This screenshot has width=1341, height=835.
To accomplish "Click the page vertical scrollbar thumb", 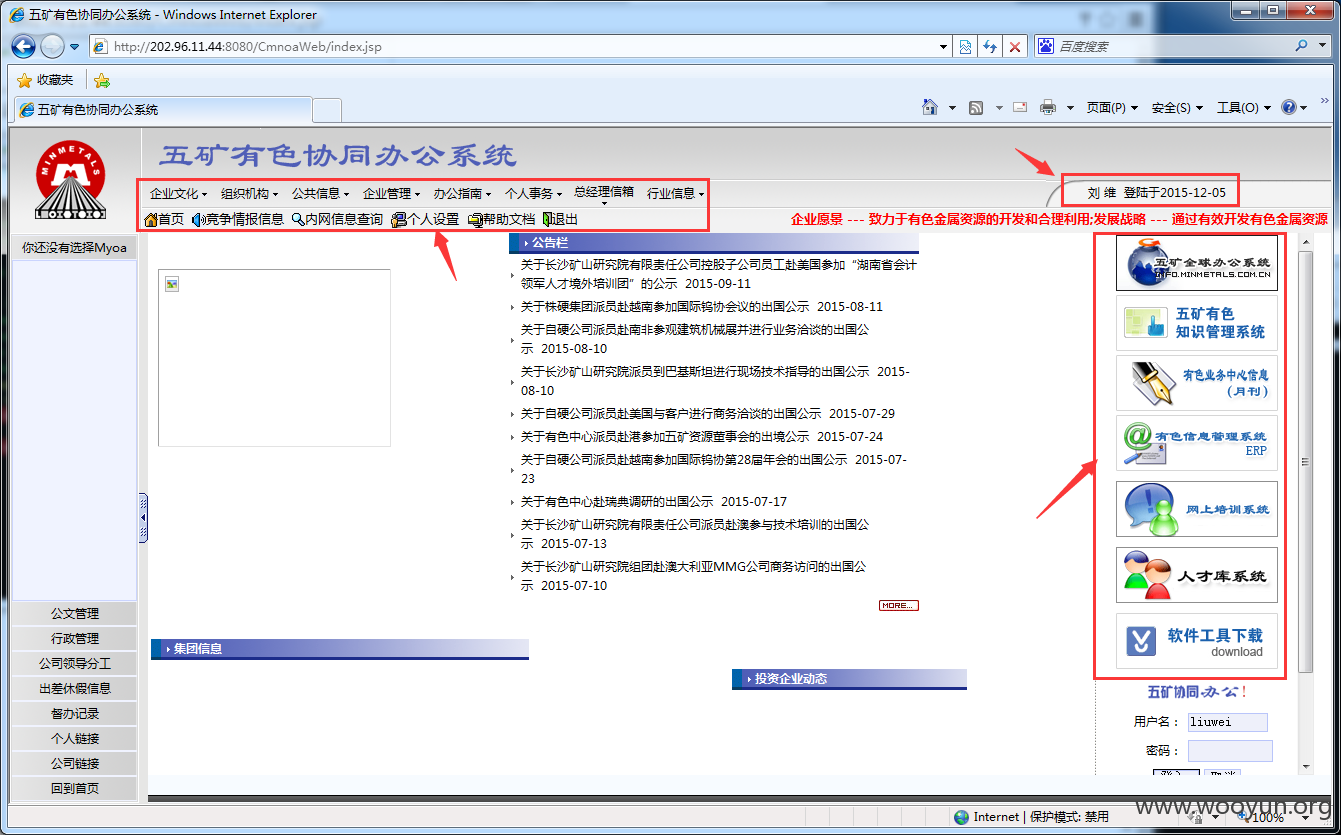I will coord(1305,462).
